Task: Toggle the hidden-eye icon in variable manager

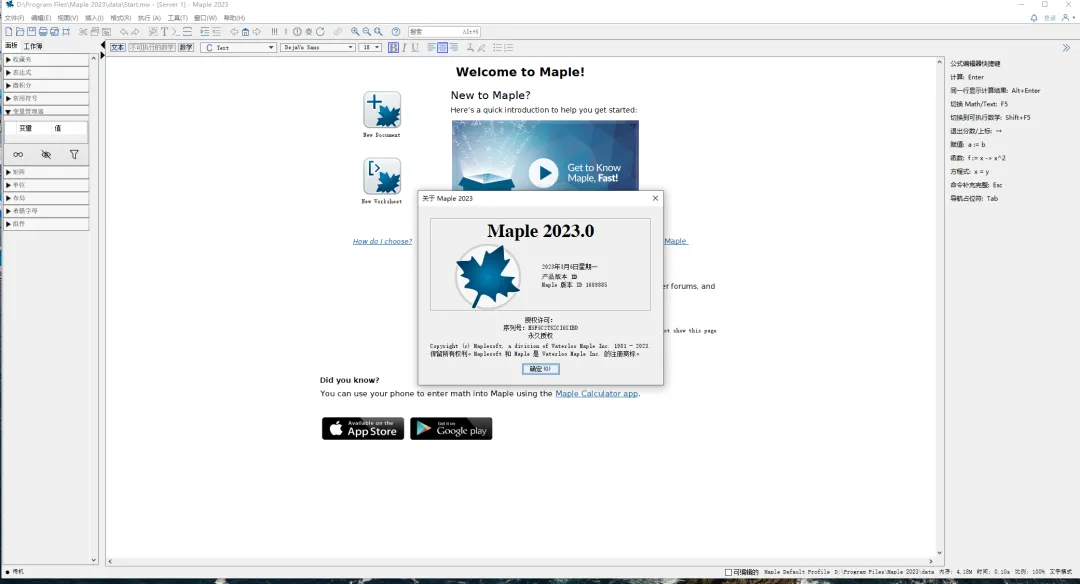Action: coord(46,155)
